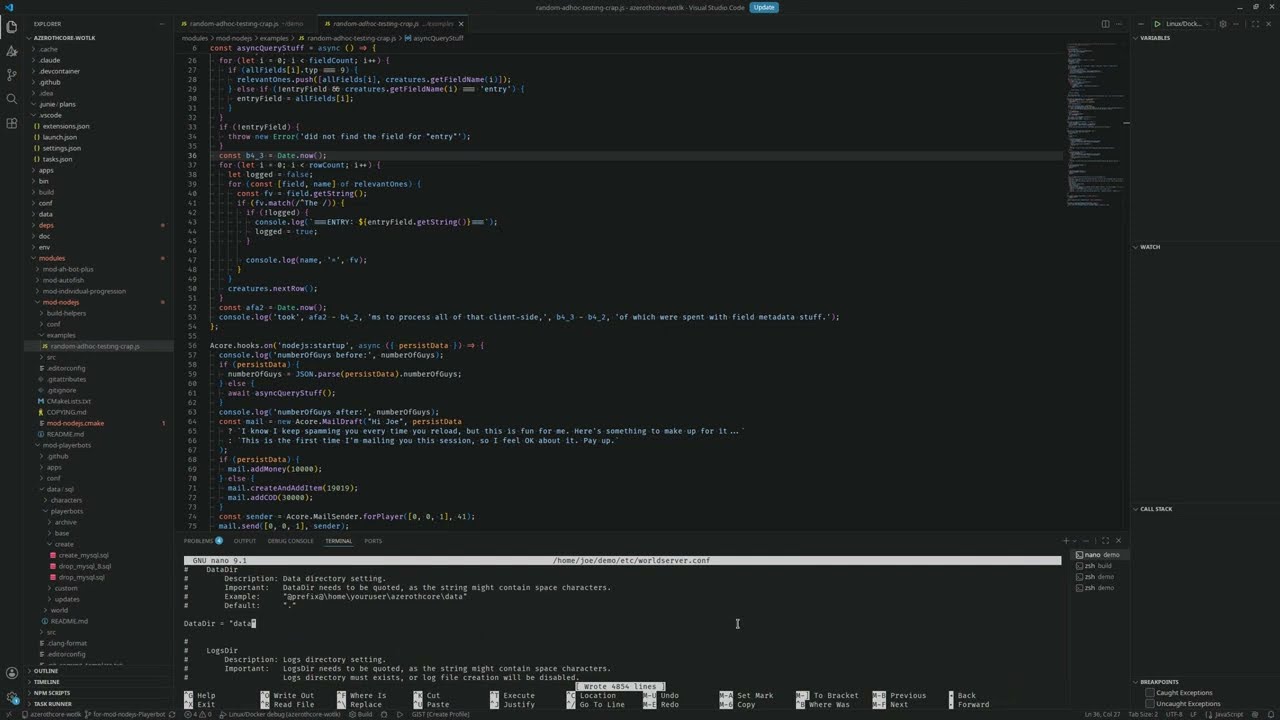Image resolution: width=1280 pixels, height=720 pixels.
Task: Click JavaScript language mode indicator
Action: [x=1228, y=715]
